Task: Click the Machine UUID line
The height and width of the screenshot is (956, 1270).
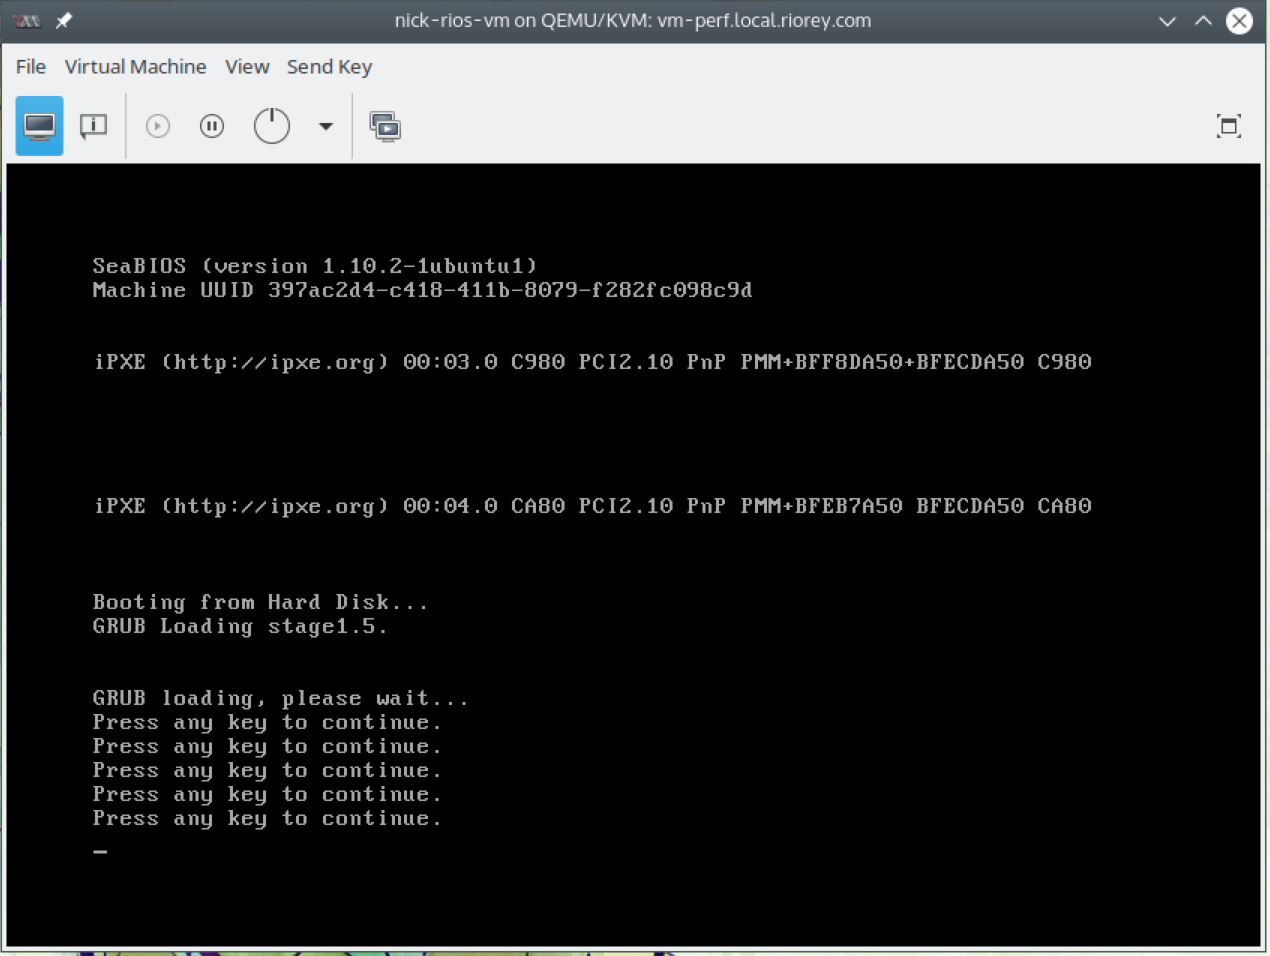Action: click(x=422, y=290)
